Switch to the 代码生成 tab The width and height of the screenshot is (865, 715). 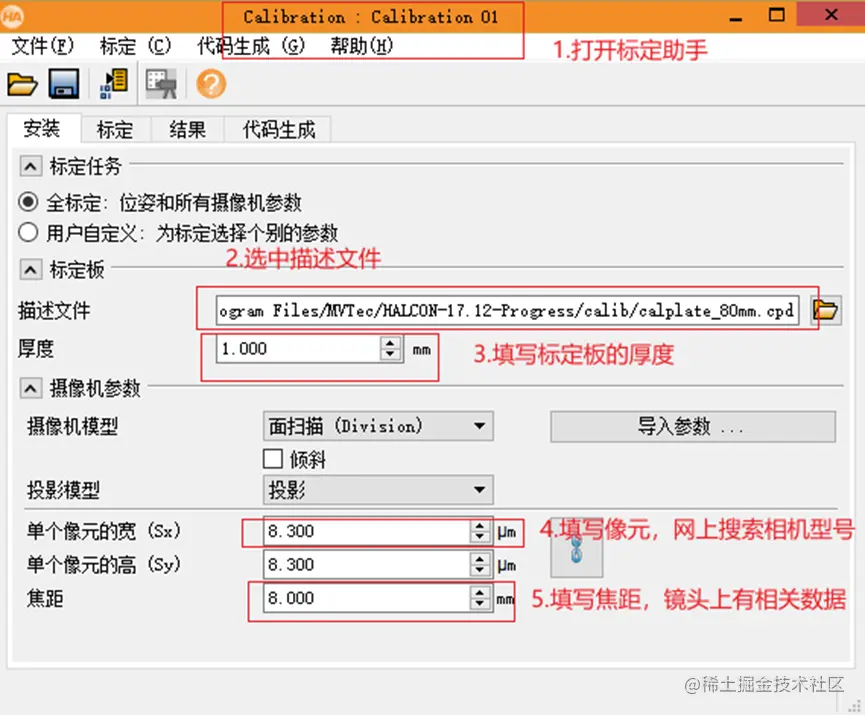279,130
